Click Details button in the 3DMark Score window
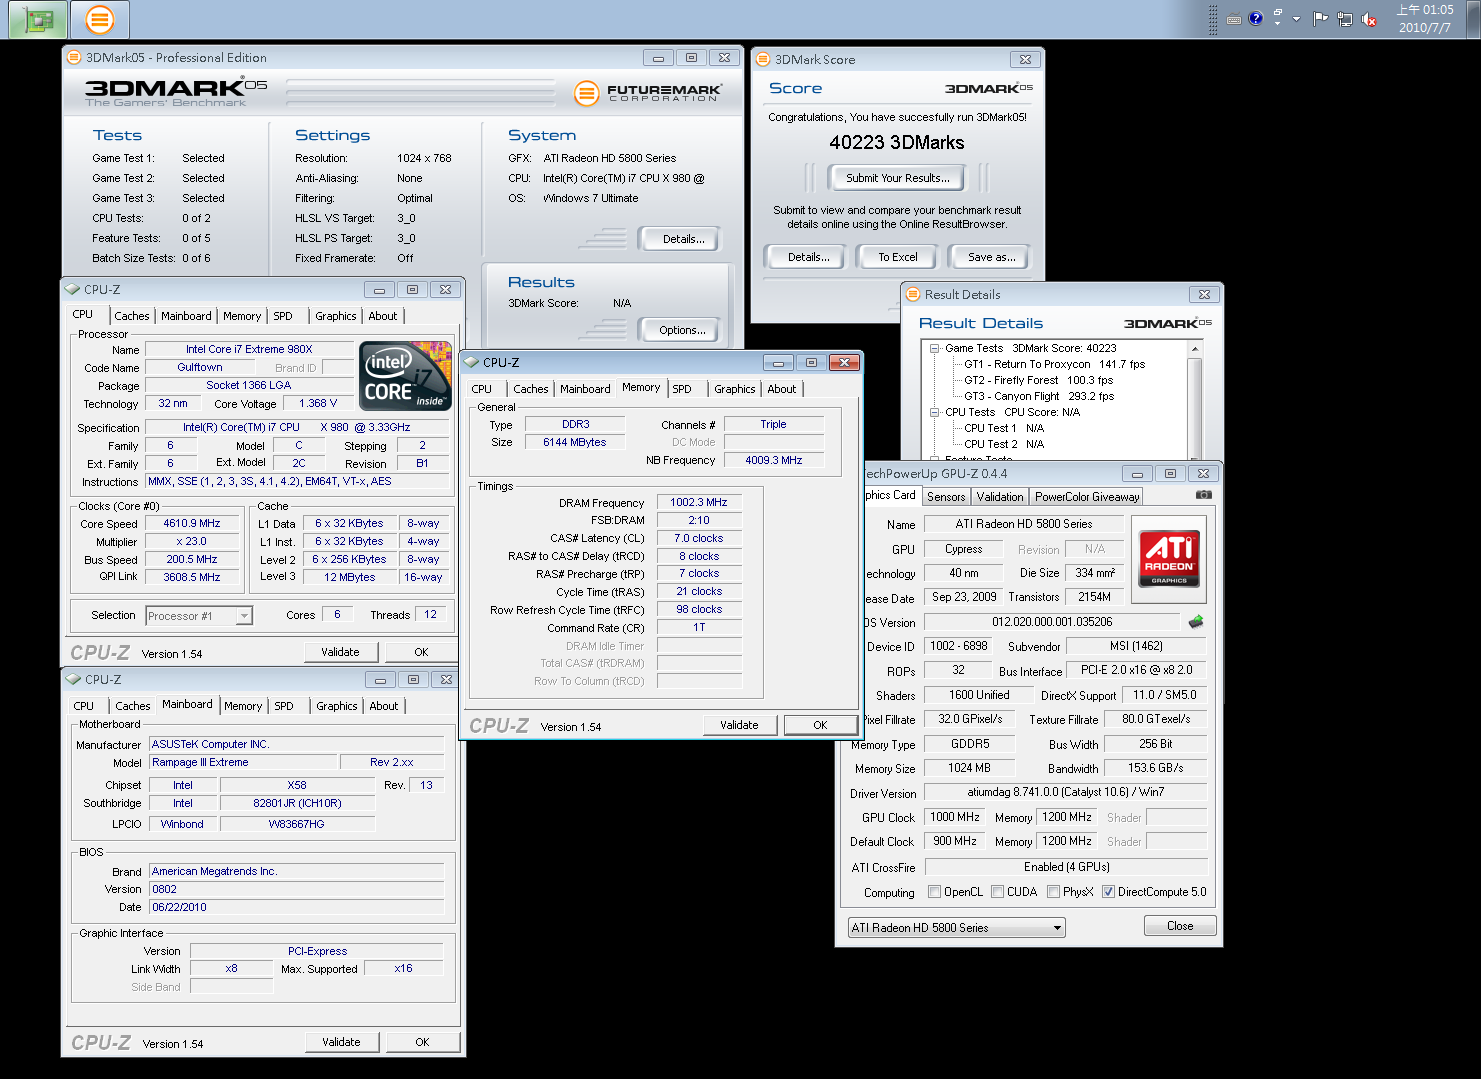The width and height of the screenshot is (1481, 1079). [x=808, y=257]
